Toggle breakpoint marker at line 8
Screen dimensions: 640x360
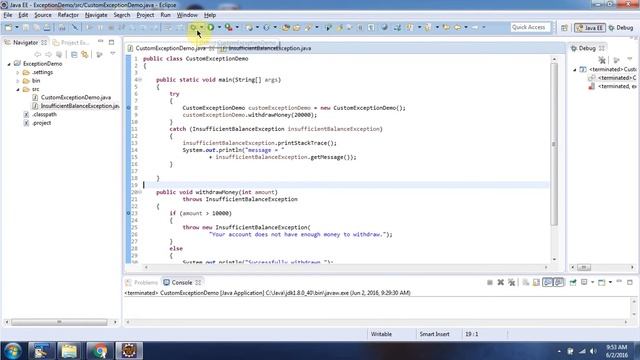tap(128, 108)
